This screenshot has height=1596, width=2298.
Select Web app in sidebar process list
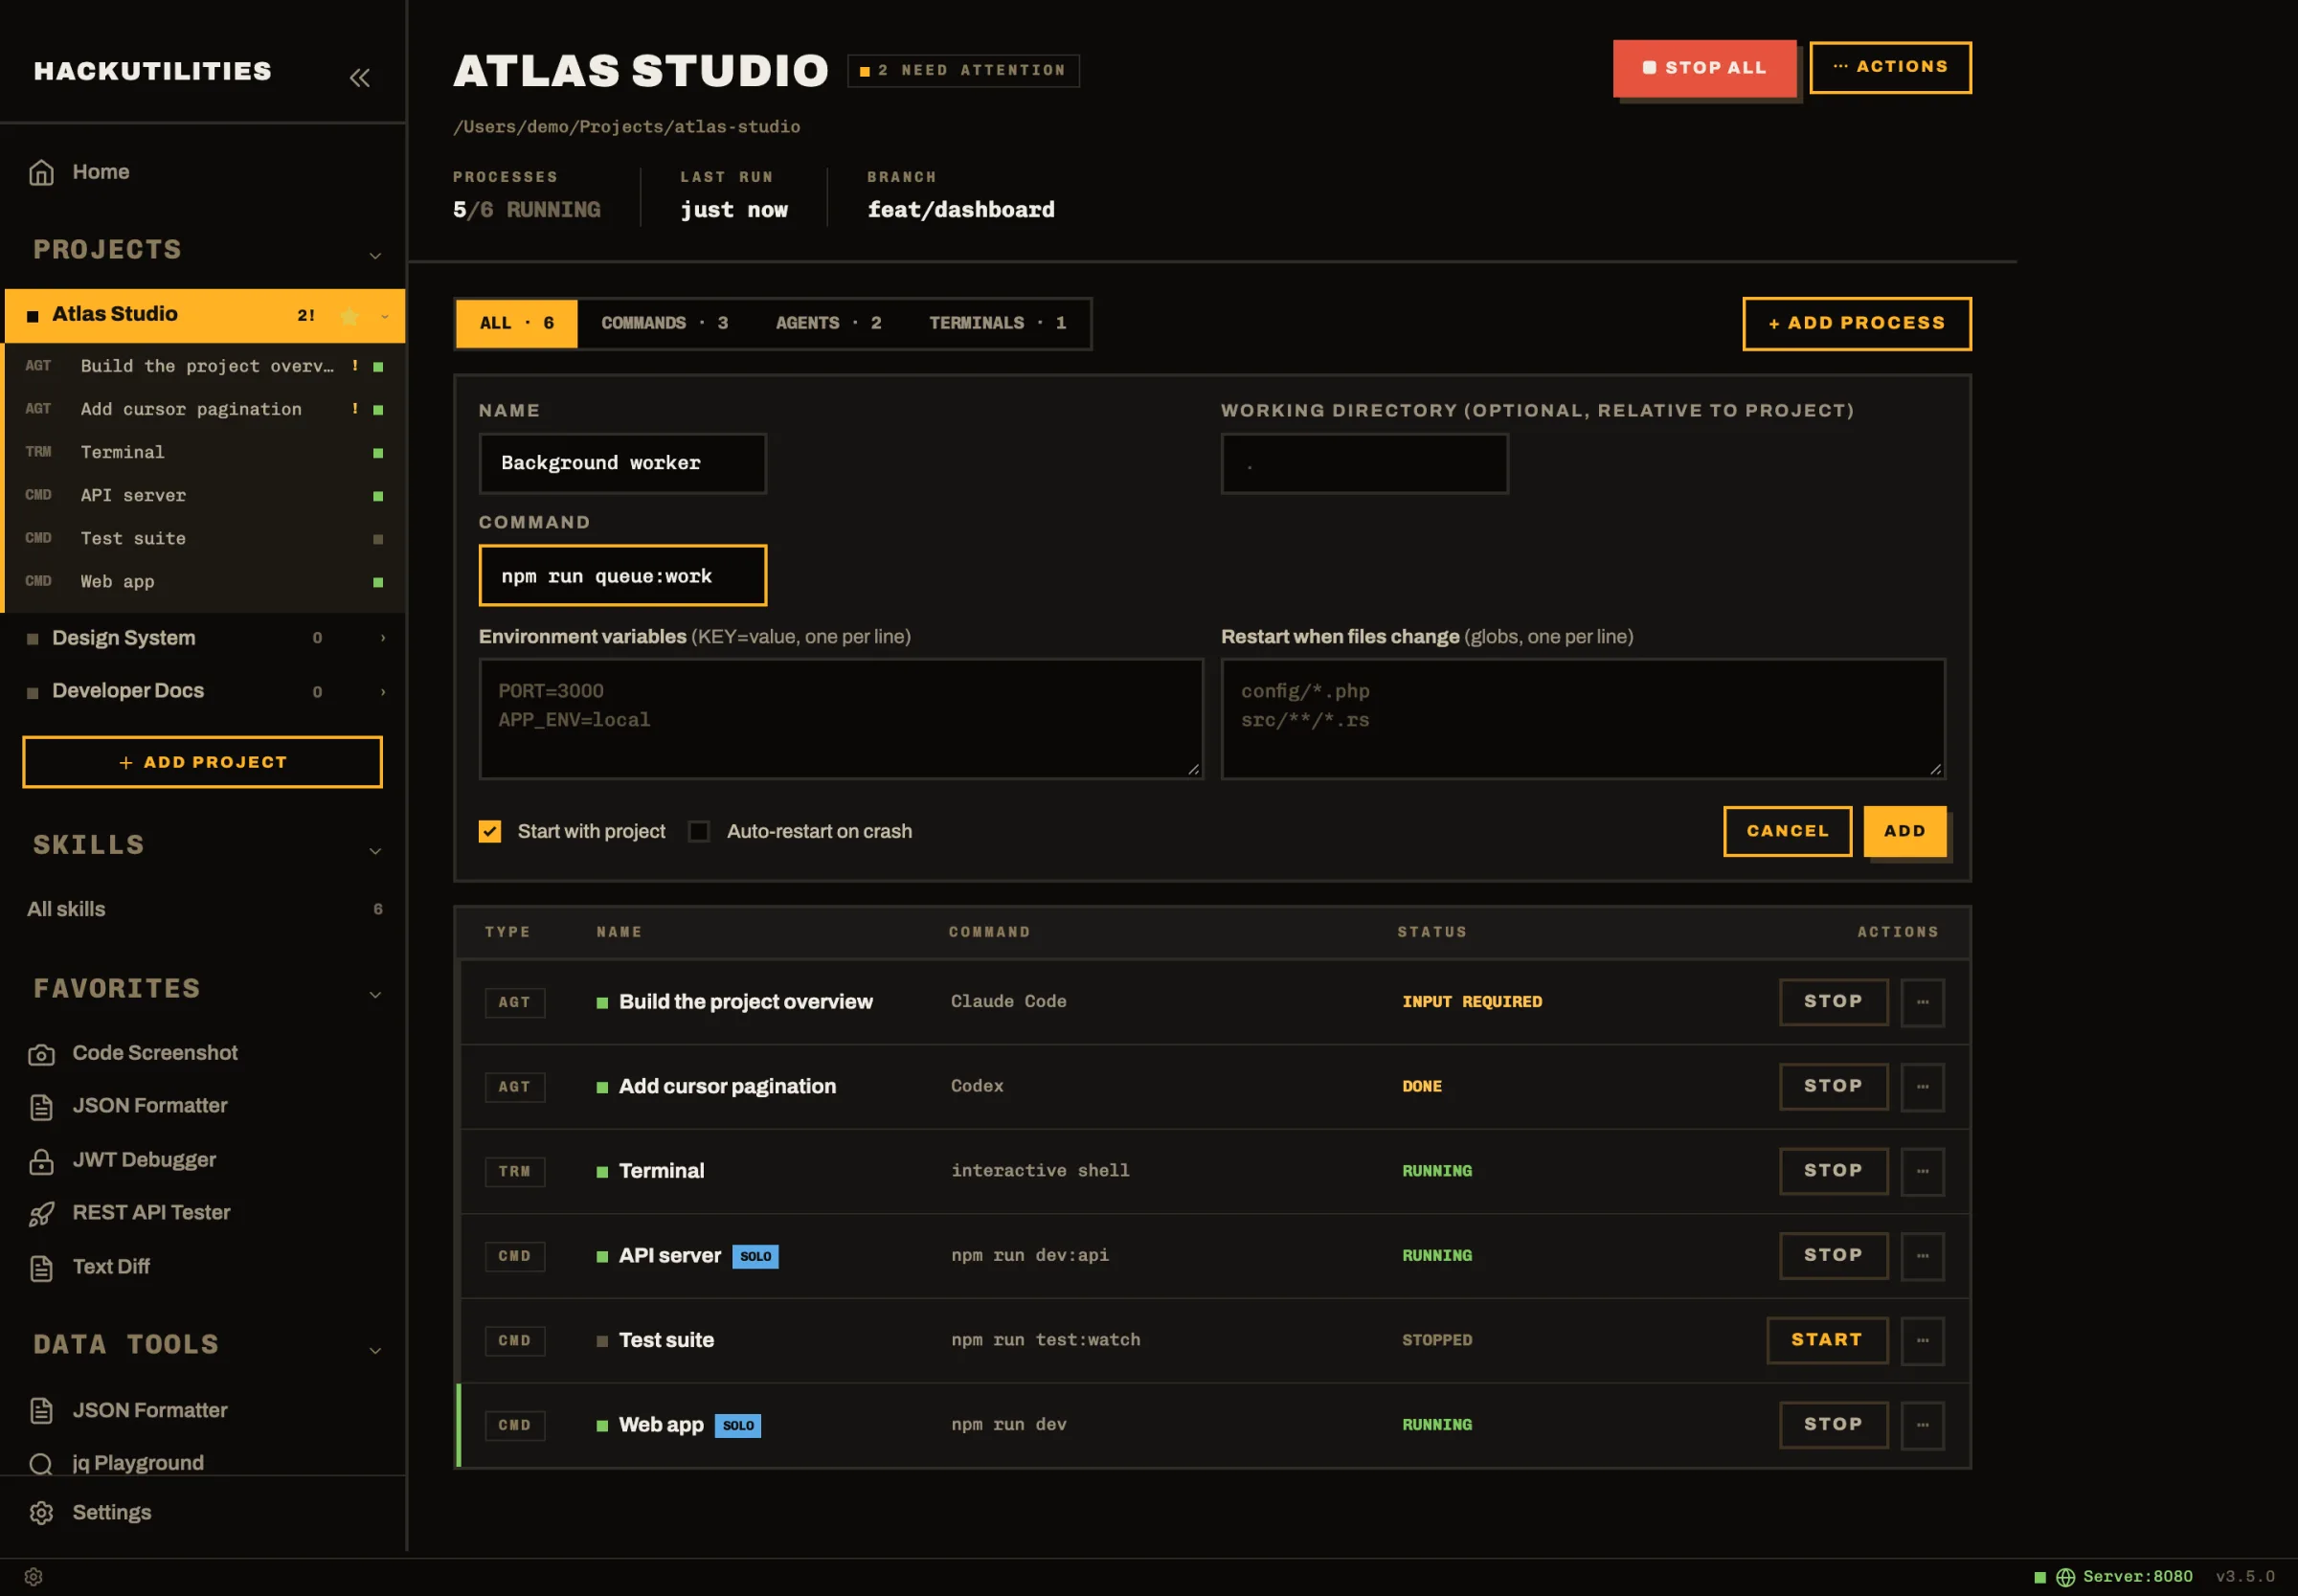(205, 581)
